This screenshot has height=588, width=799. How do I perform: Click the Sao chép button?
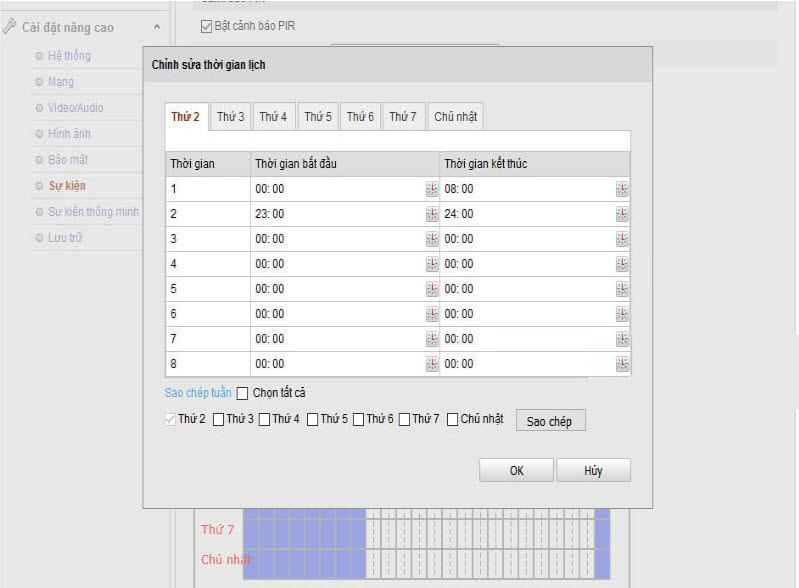(549, 421)
